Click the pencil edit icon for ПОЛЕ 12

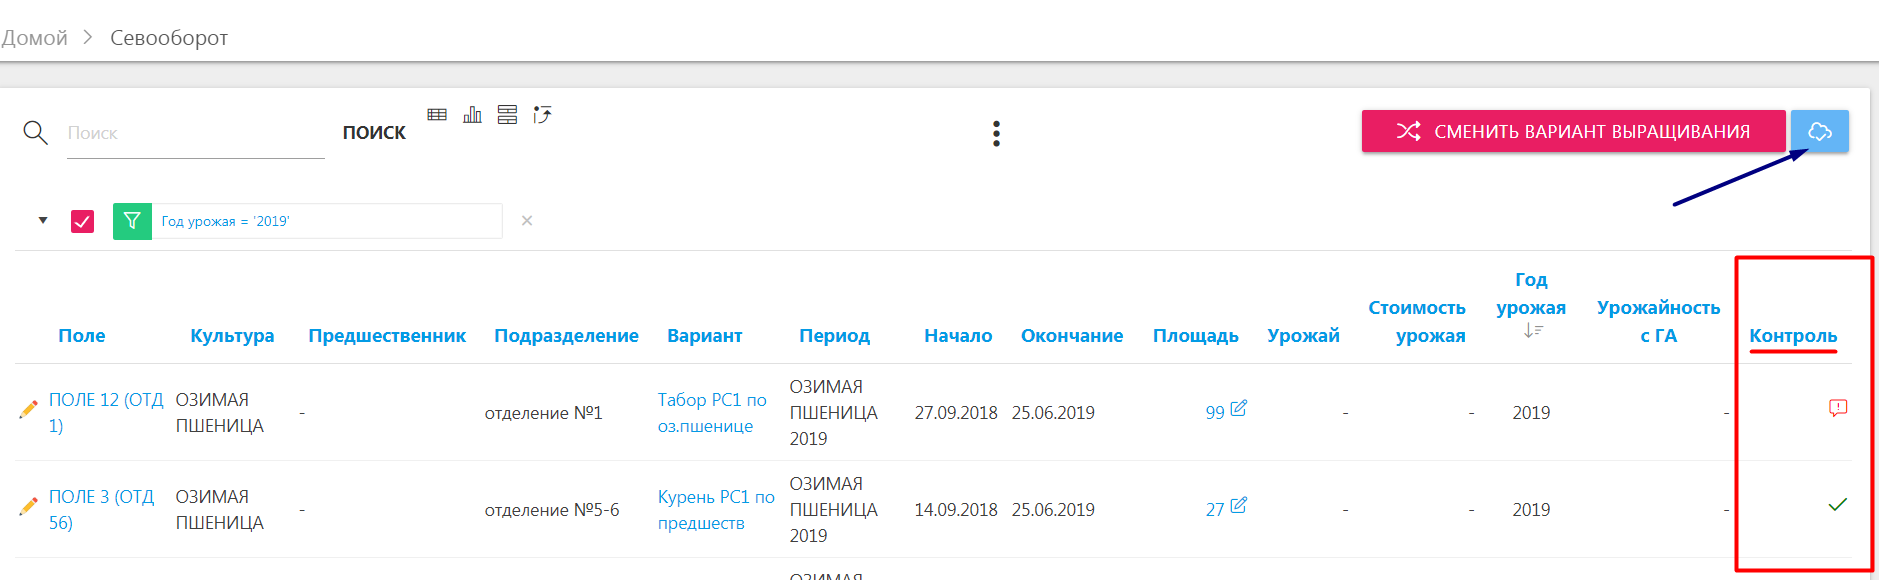tap(28, 410)
